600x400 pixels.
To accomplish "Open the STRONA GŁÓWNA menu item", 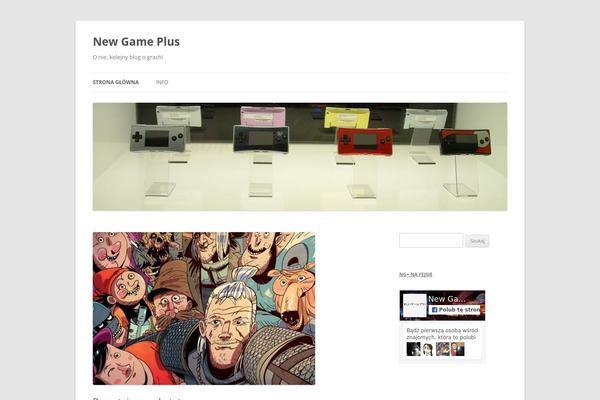I will (x=116, y=82).
